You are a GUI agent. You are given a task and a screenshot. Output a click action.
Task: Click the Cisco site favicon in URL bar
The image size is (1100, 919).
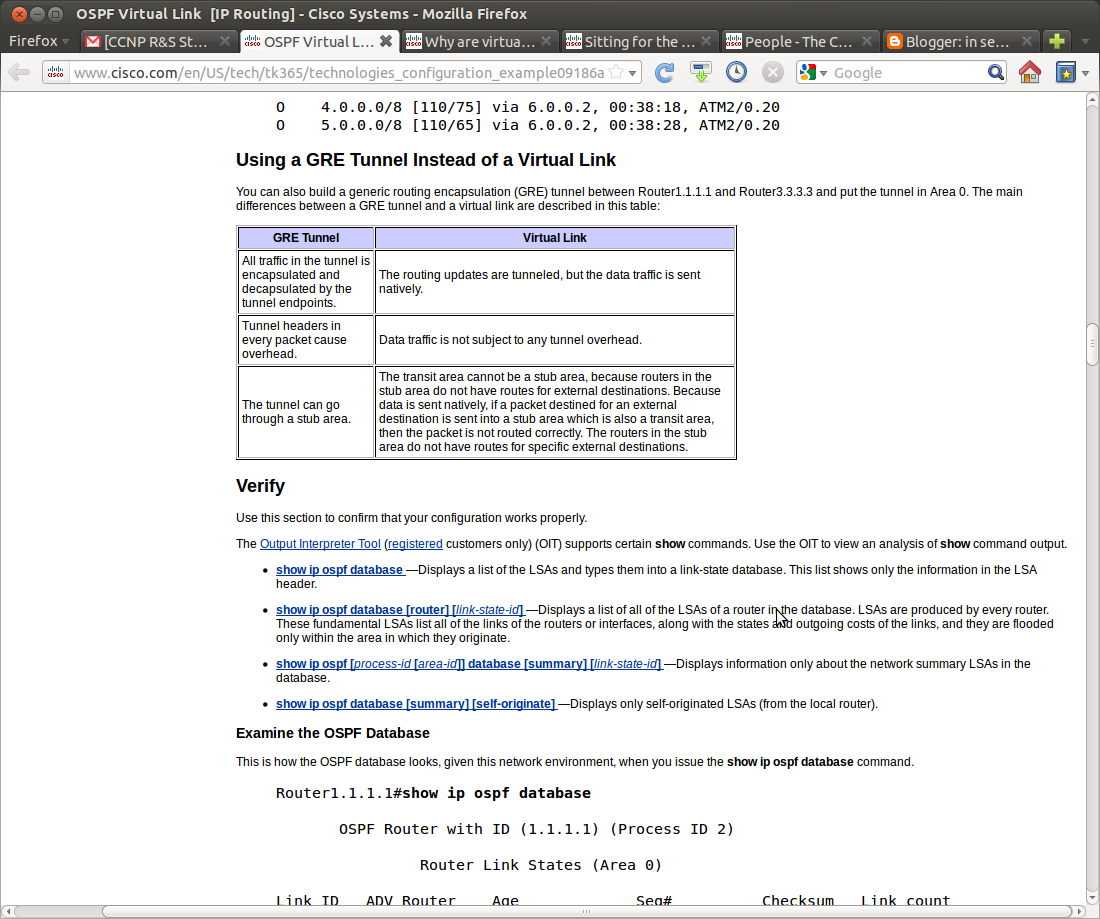[55, 72]
